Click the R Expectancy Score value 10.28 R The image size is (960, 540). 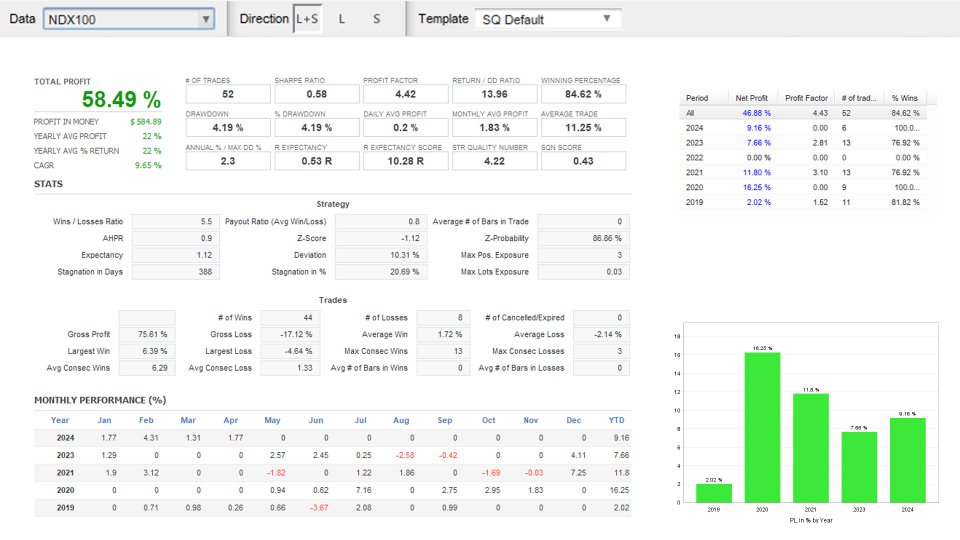[x=405, y=161]
